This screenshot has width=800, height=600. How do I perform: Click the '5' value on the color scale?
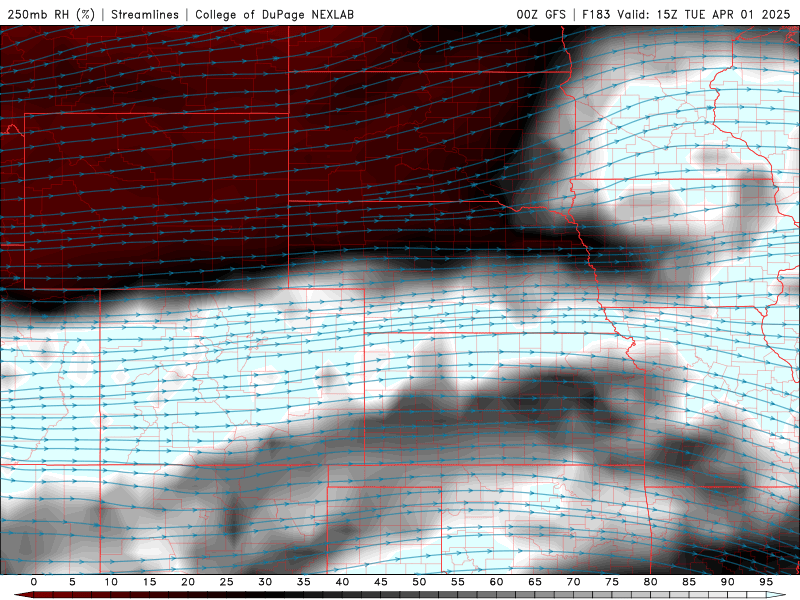coord(72,582)
